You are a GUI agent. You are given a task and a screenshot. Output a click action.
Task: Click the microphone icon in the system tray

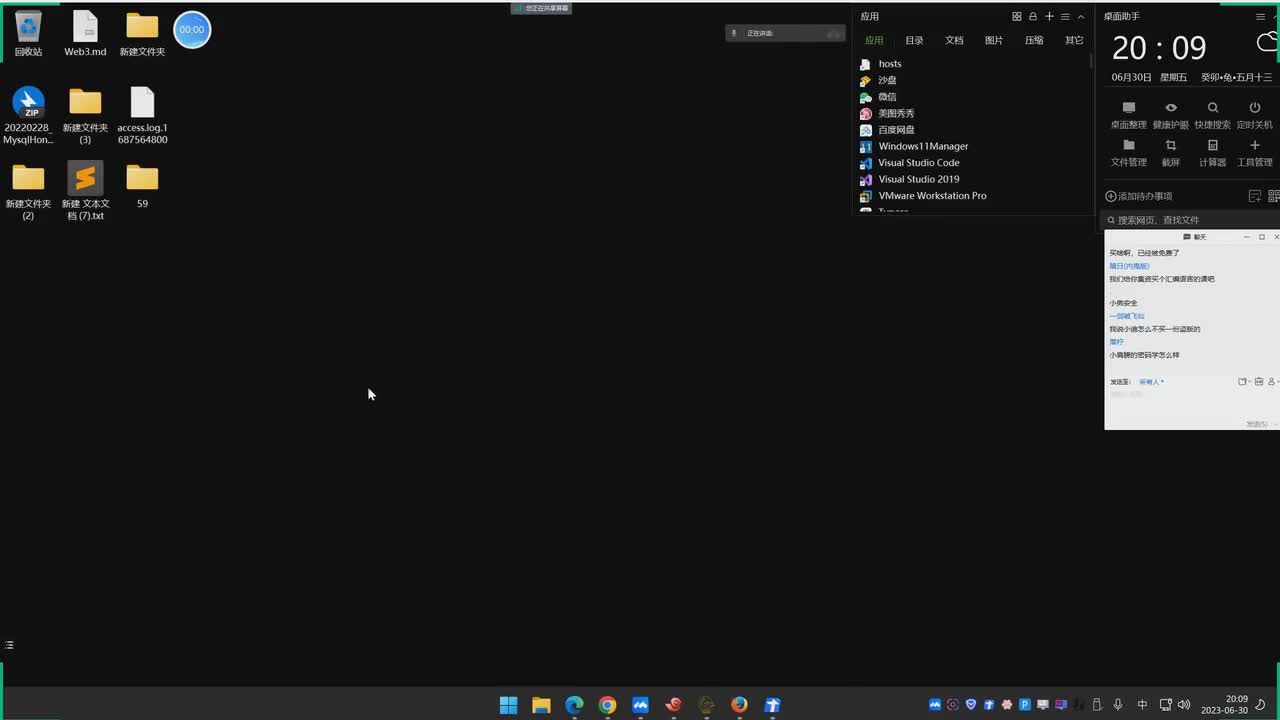coord(1118,705)
